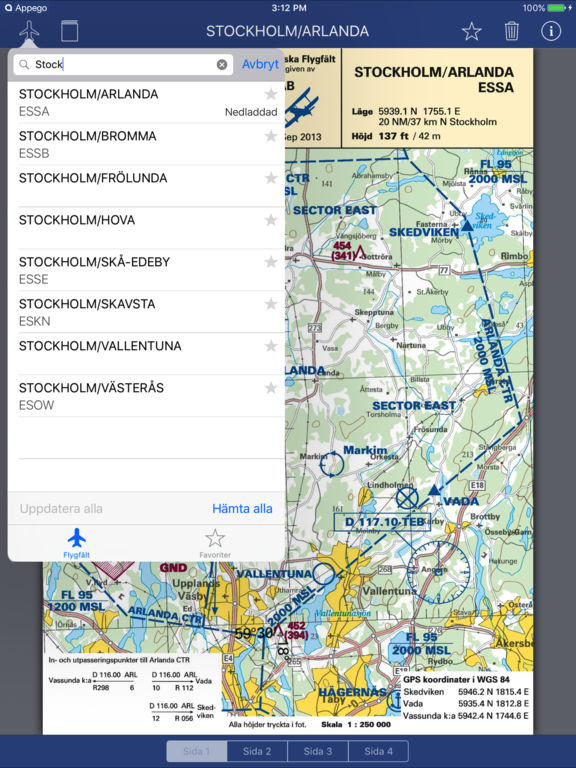Screen dimensions: 576x768
Task: Select STOCKHOLM/ARLANDA in the results list
Action: 146,102
